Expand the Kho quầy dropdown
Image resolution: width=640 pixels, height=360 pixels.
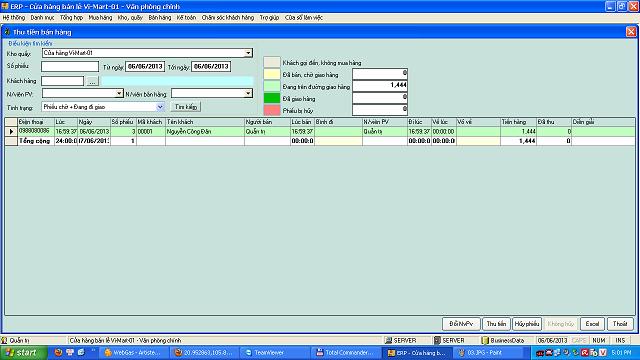(x=248, y=53)
